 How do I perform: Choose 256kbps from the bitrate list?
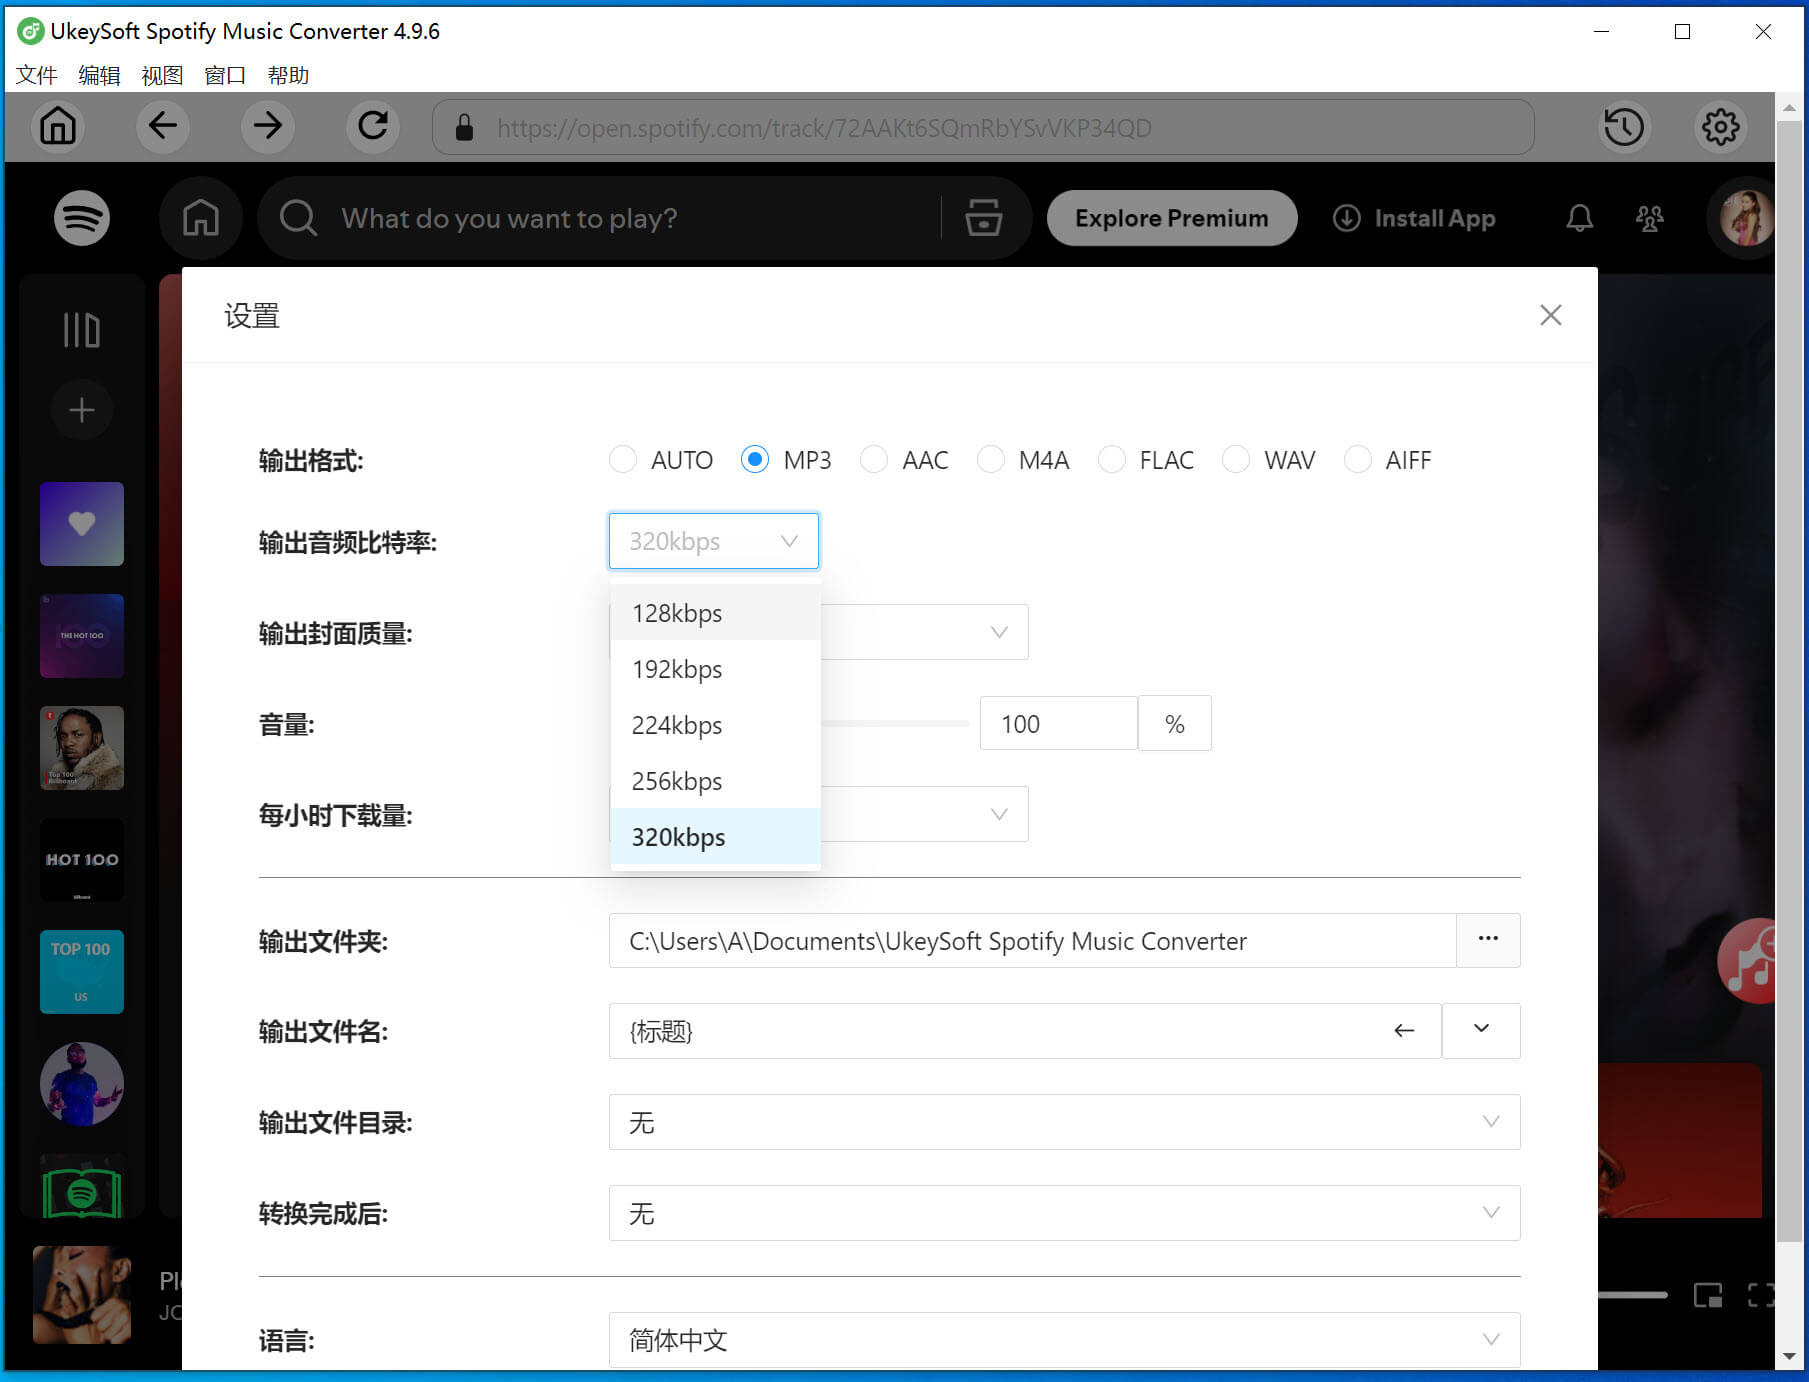coord(716,781)
